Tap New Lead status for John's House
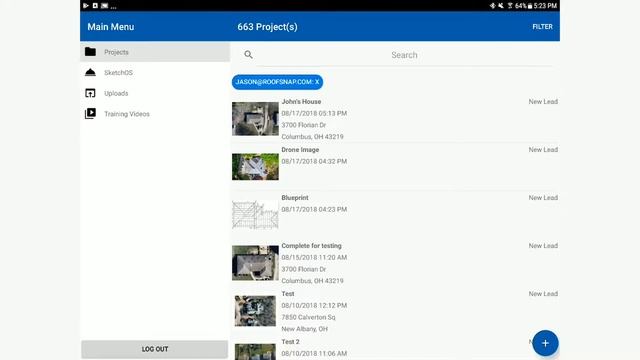The height and width of the screenshot is (360, 640). [543, 102]
